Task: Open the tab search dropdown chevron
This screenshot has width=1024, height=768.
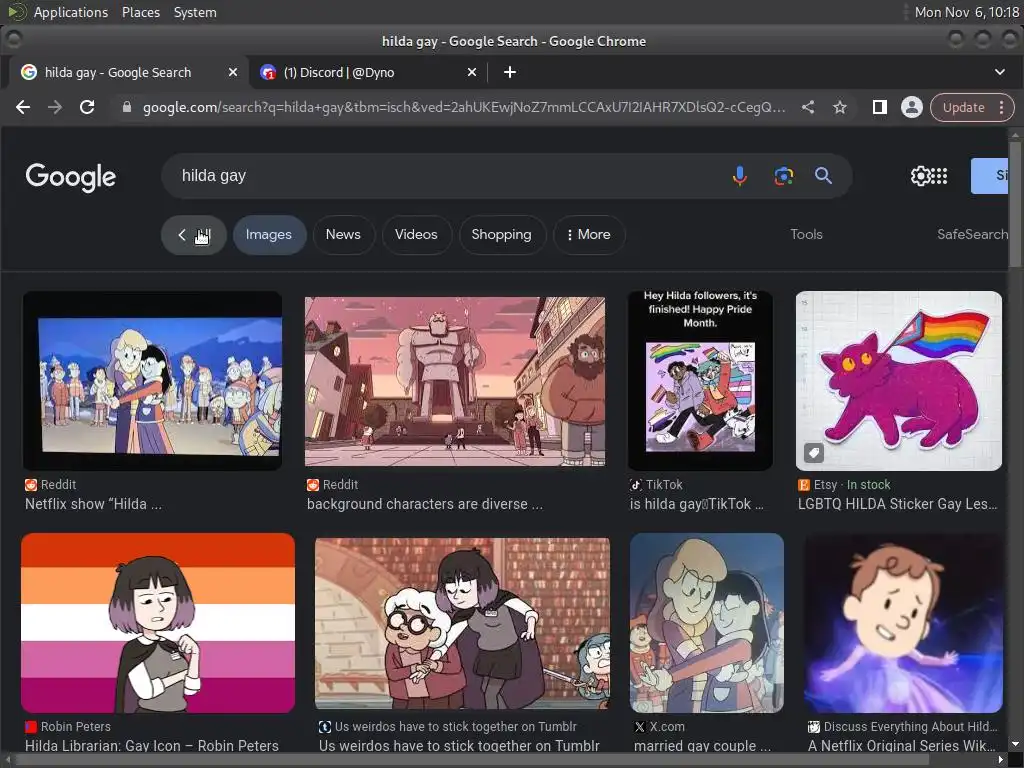Action: (x=1000, y=72)
